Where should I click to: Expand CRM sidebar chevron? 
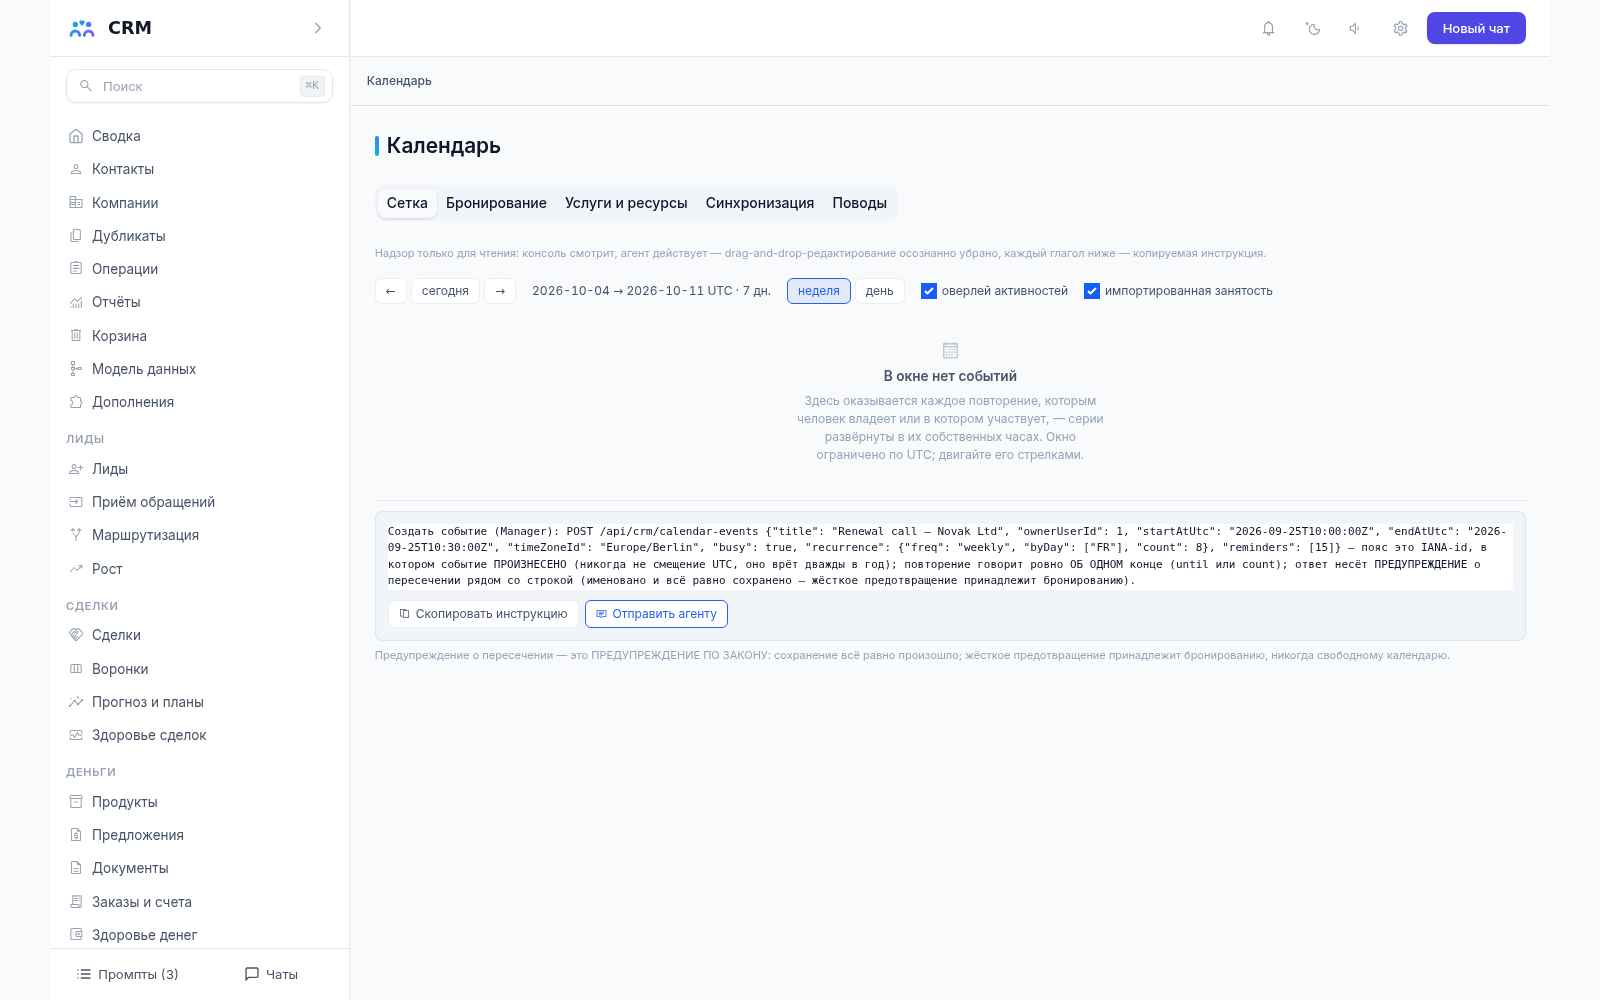click(x=318, y=28)
